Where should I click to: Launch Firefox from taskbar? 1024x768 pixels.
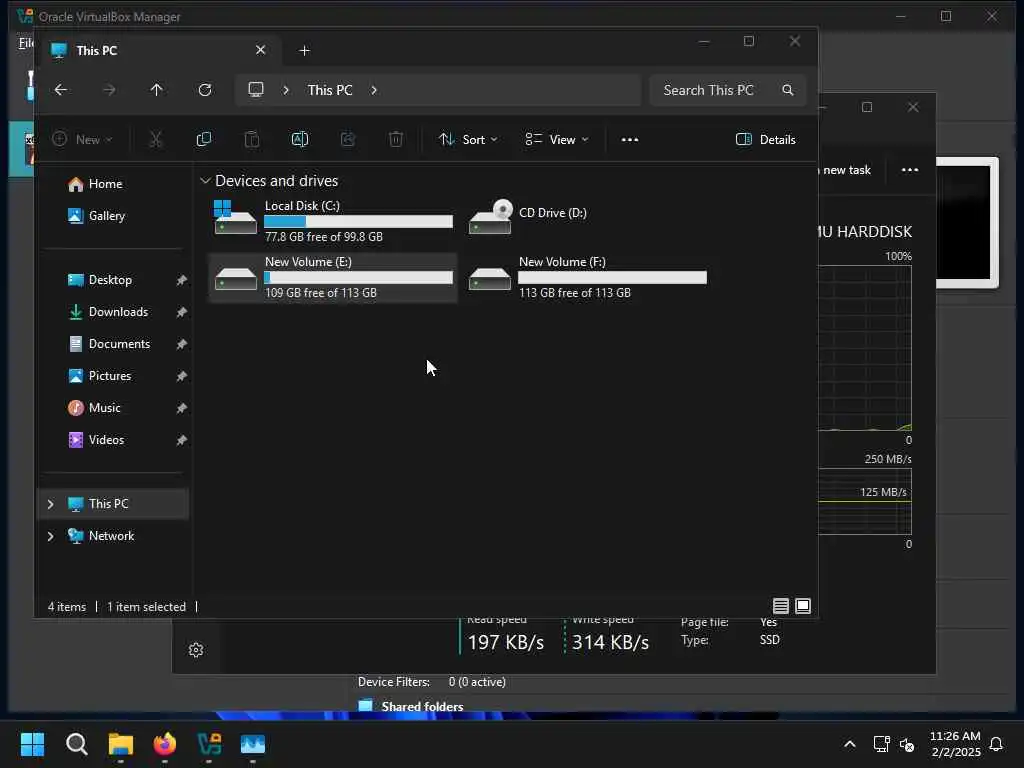(165, 744)
